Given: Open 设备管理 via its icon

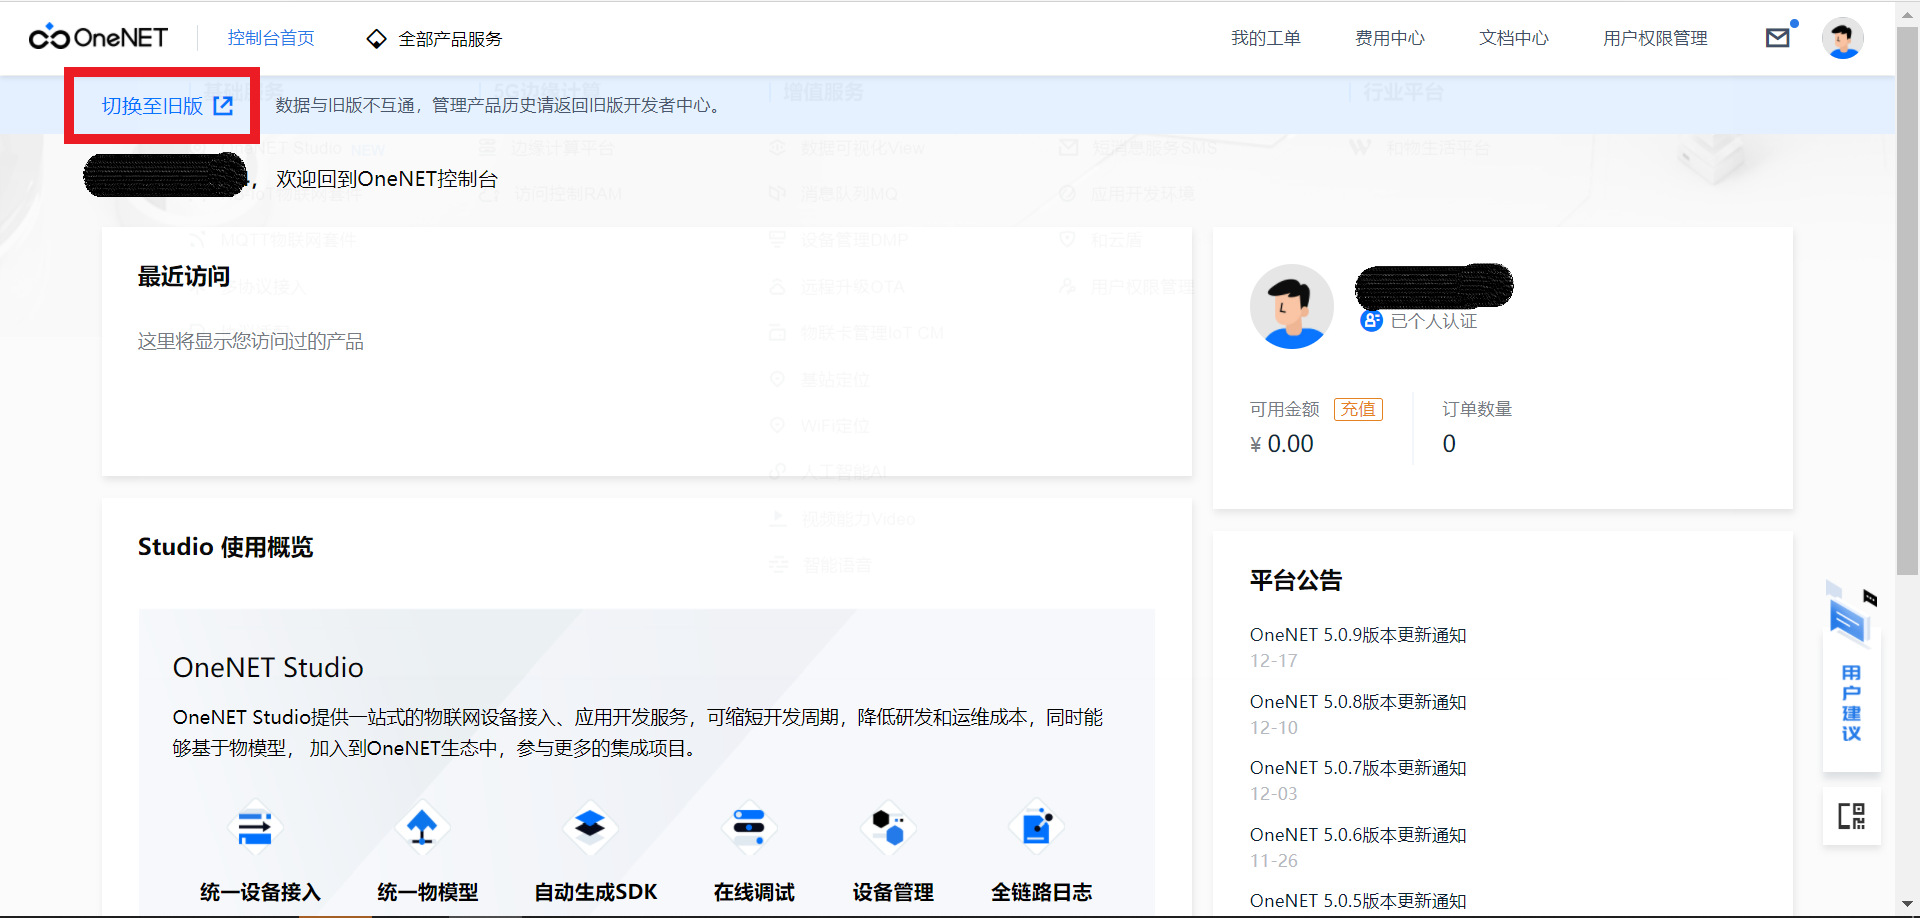Looking at the screenshot, I should click(890, 827).
